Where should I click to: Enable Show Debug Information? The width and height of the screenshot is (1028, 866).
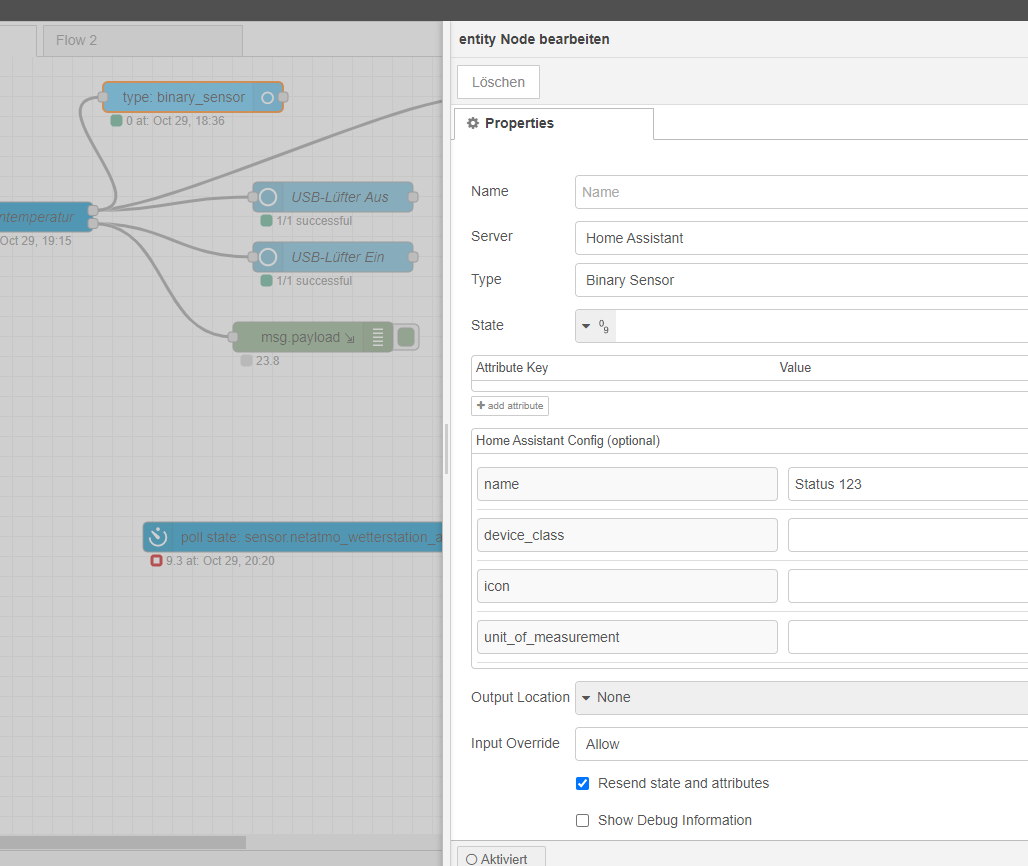582,820
